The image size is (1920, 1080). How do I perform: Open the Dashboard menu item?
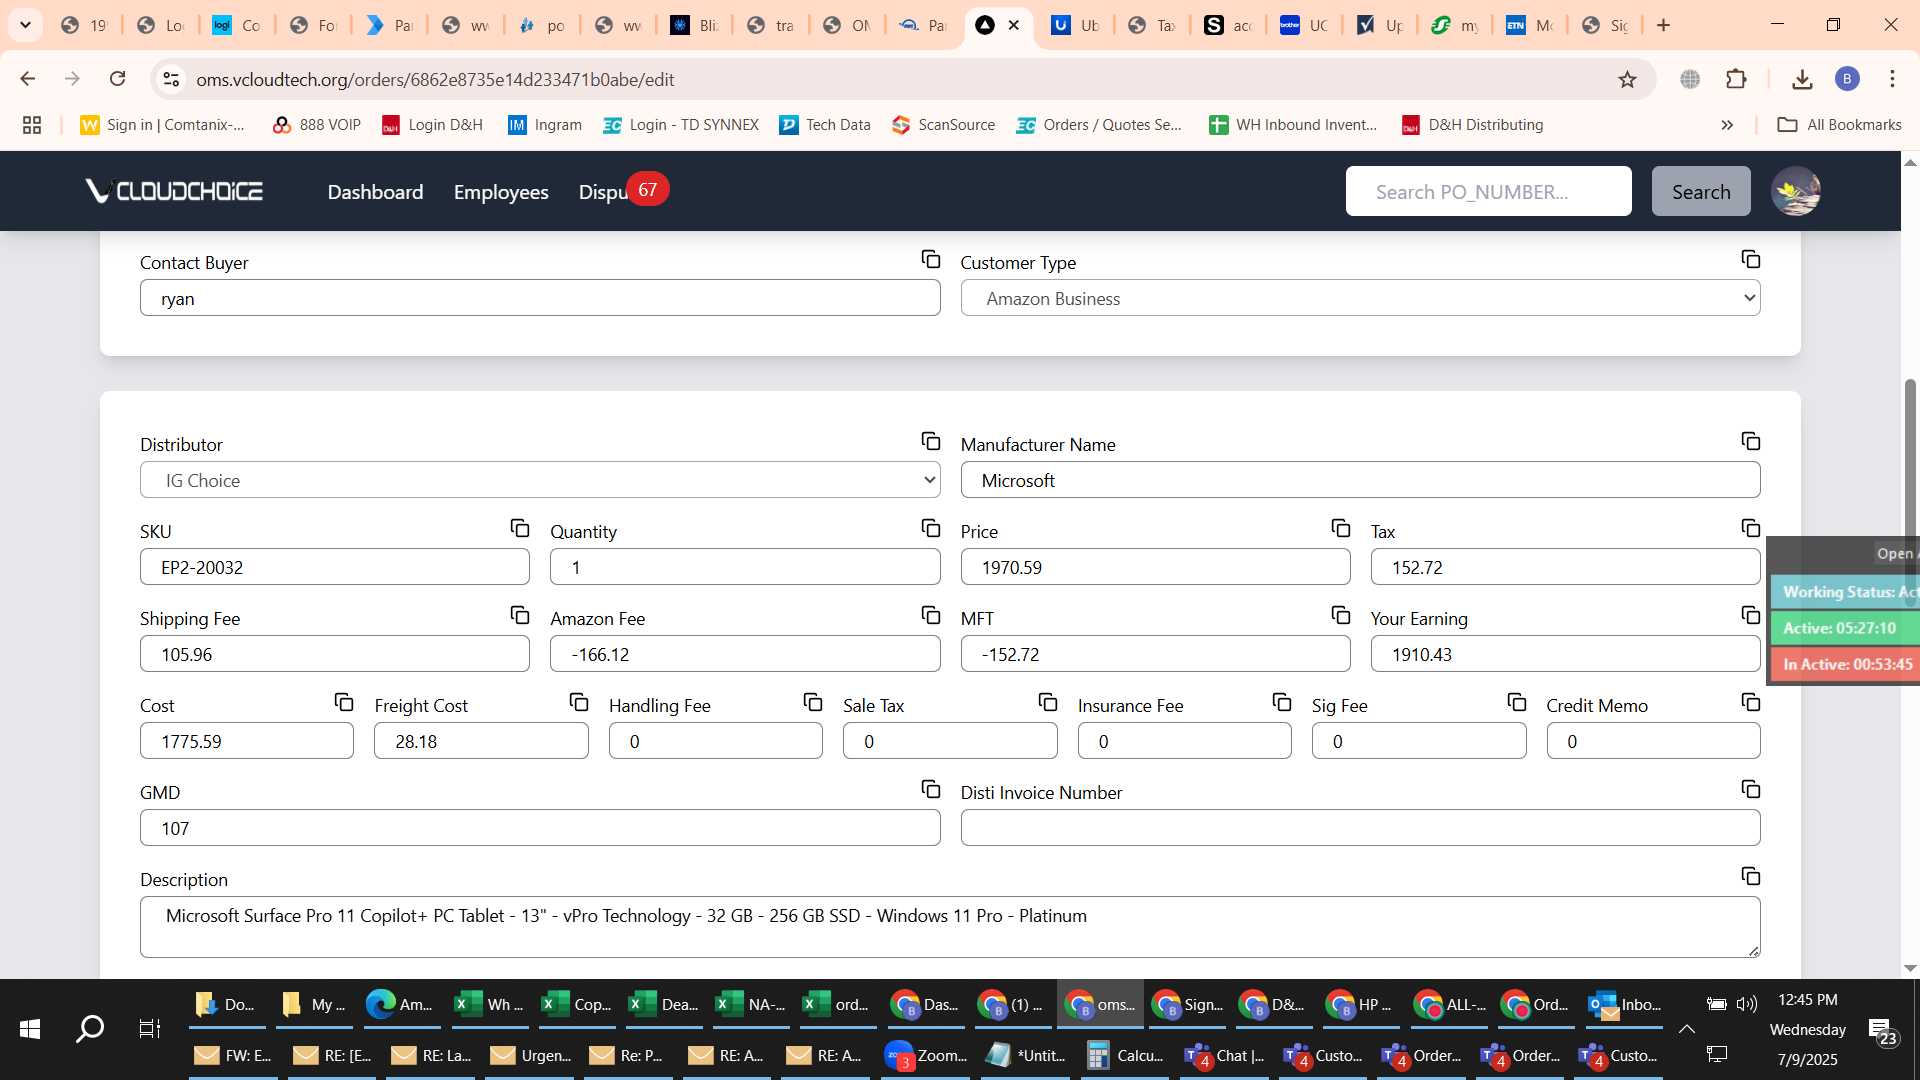pos(375,192)
